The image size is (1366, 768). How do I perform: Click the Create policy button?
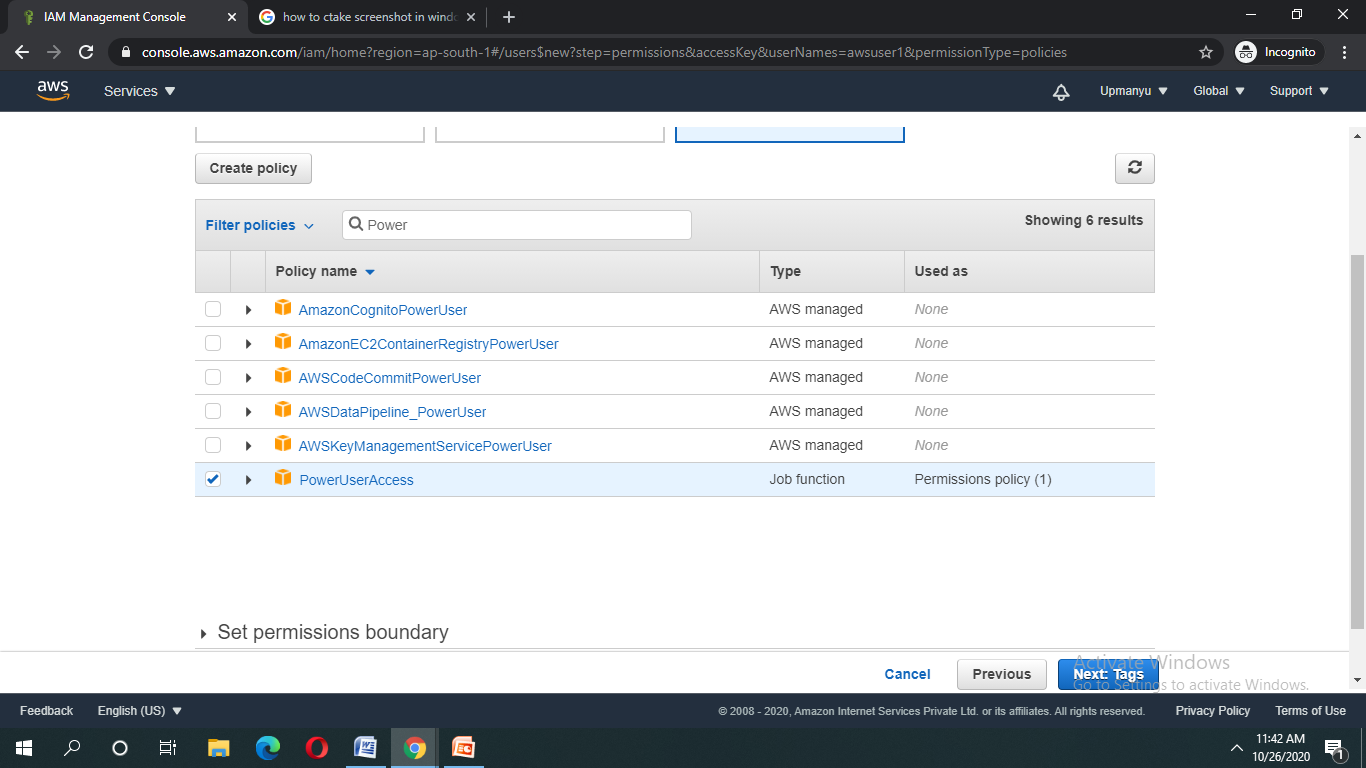click(x=253, y=168)
